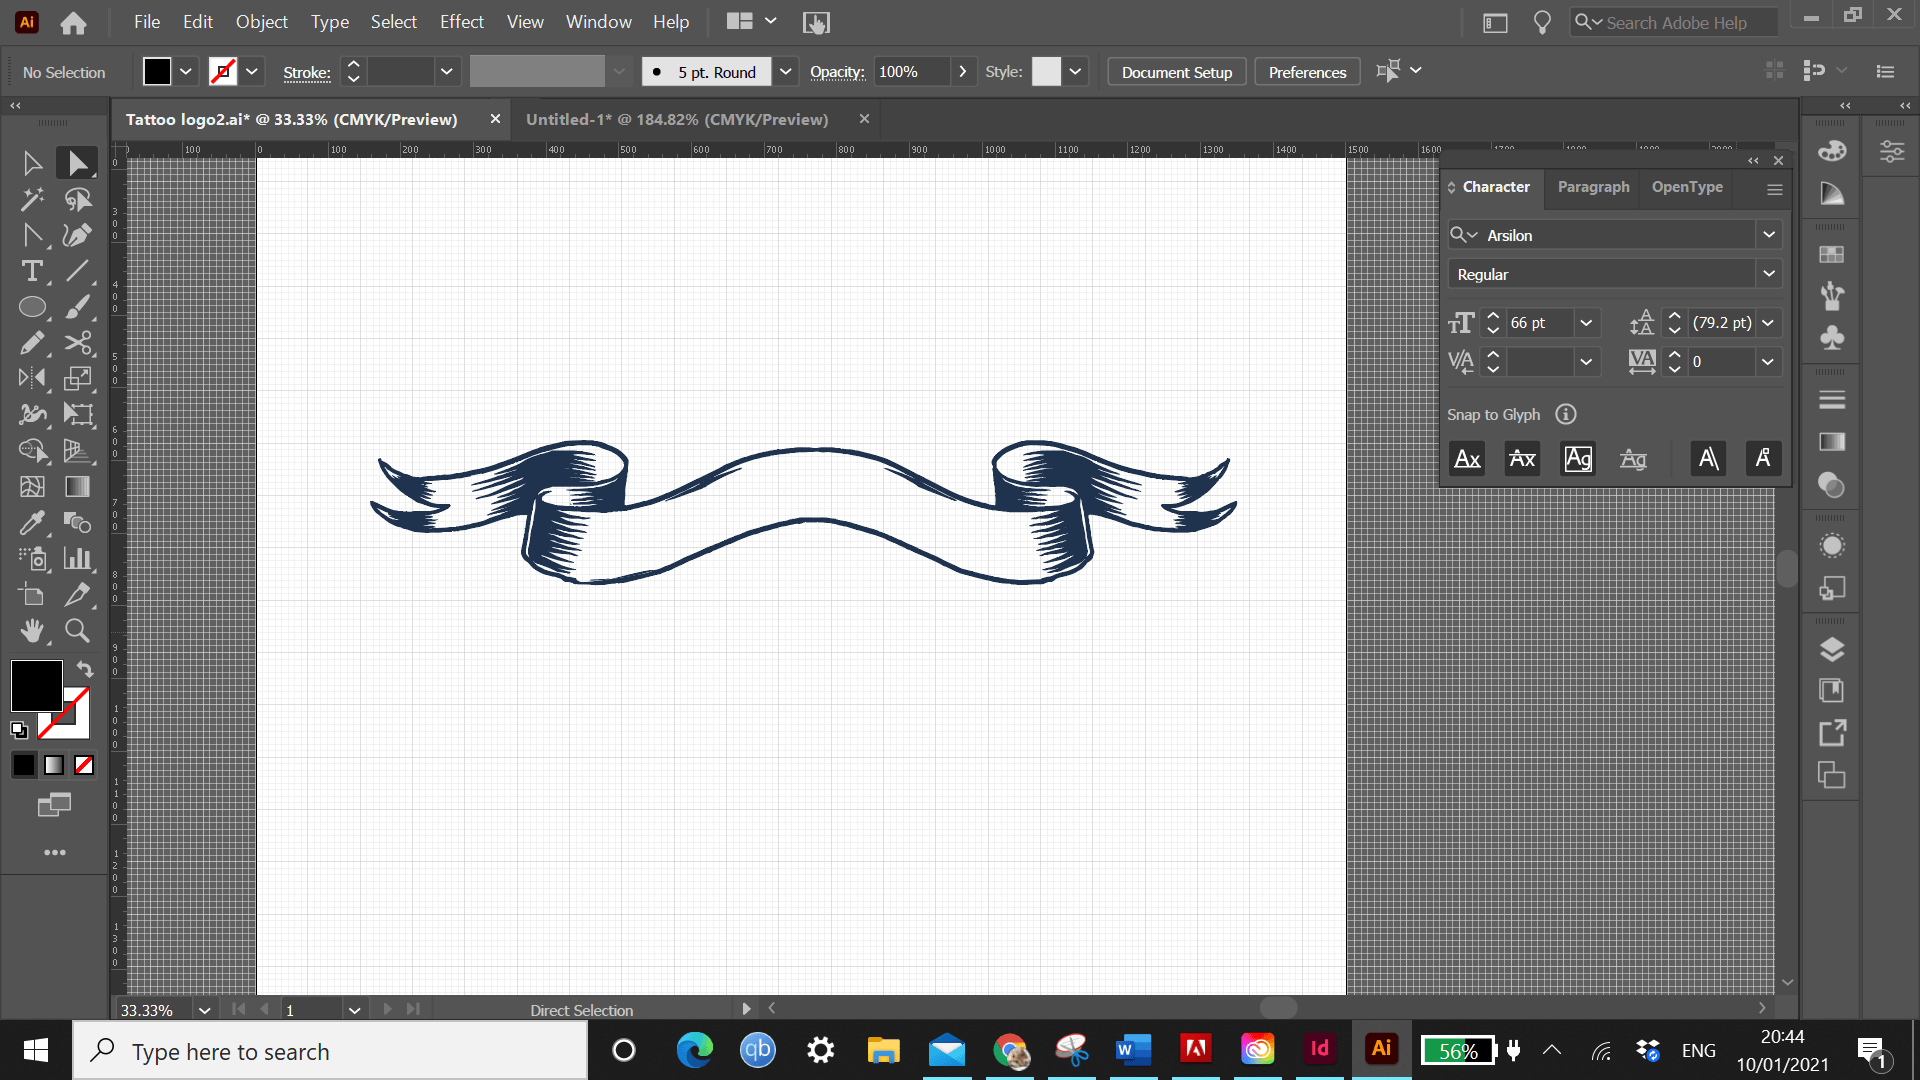
Task: Click the Document Setup button
Action: coord(1176,72)
